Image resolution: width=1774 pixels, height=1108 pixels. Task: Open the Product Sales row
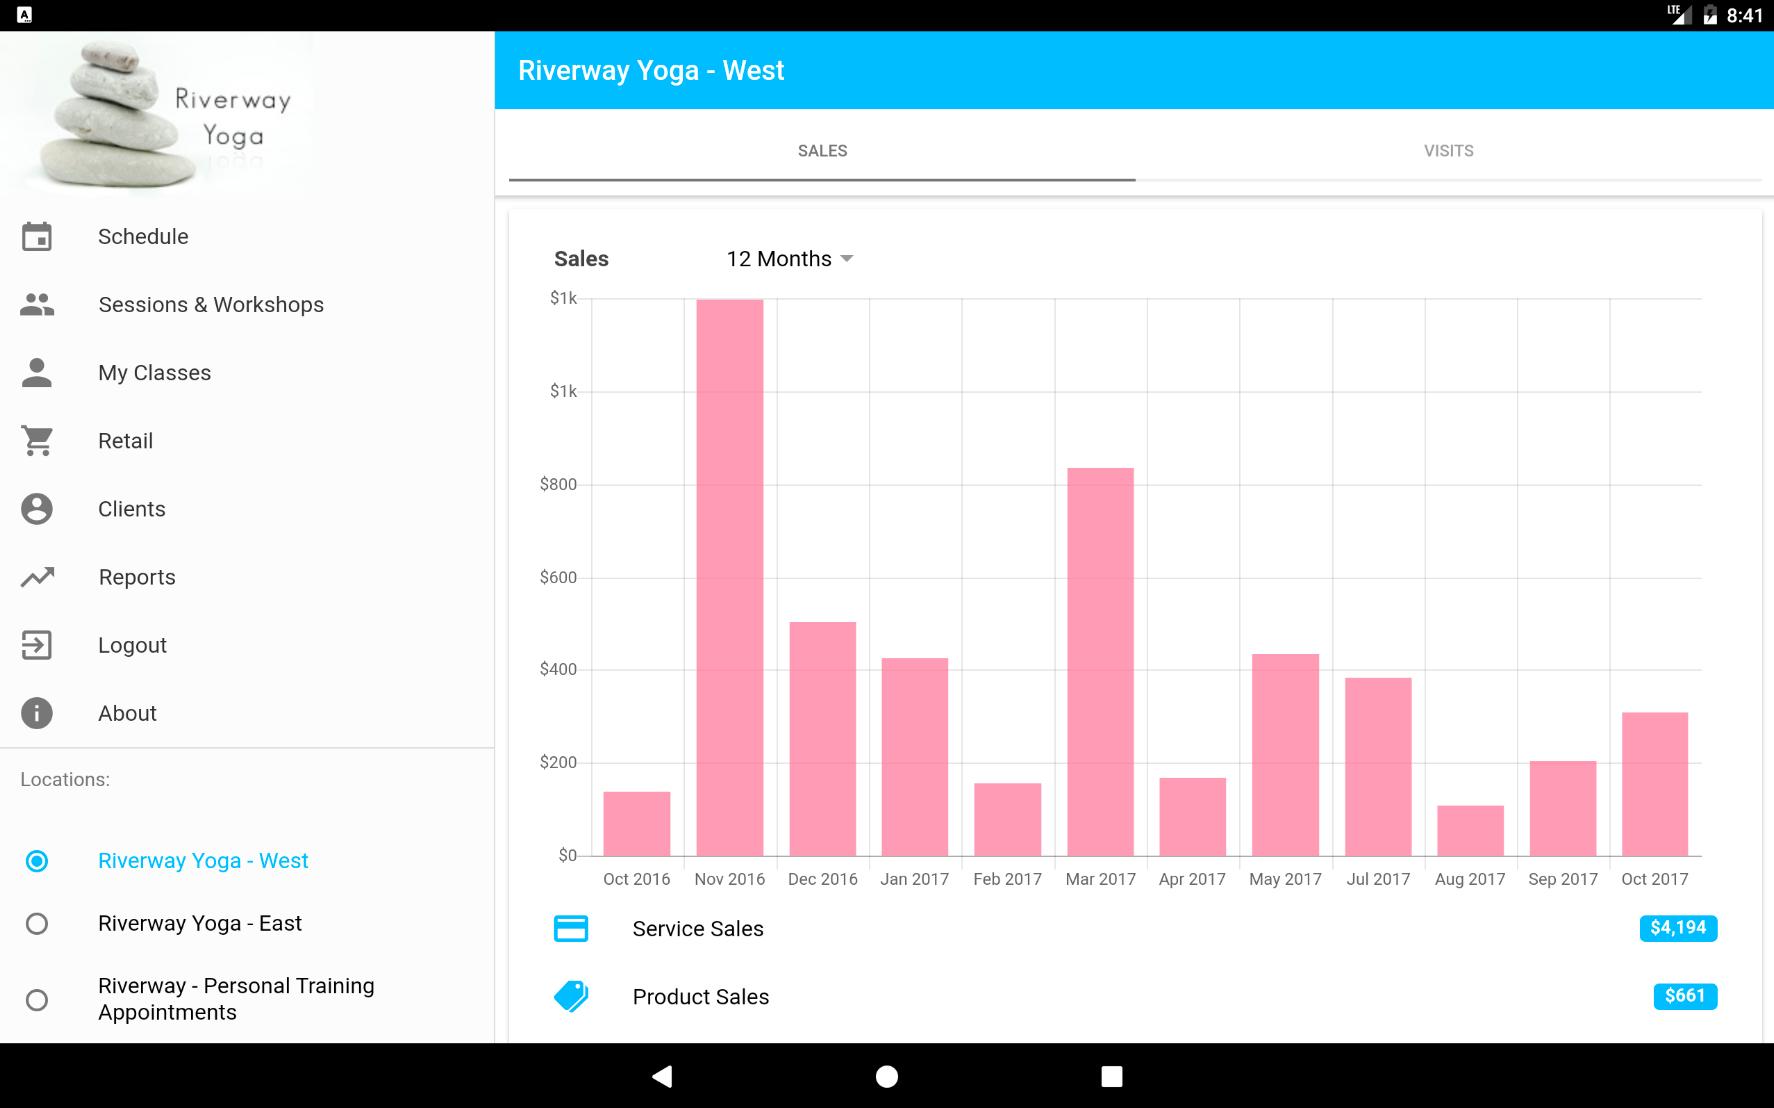click(1135, 997)
